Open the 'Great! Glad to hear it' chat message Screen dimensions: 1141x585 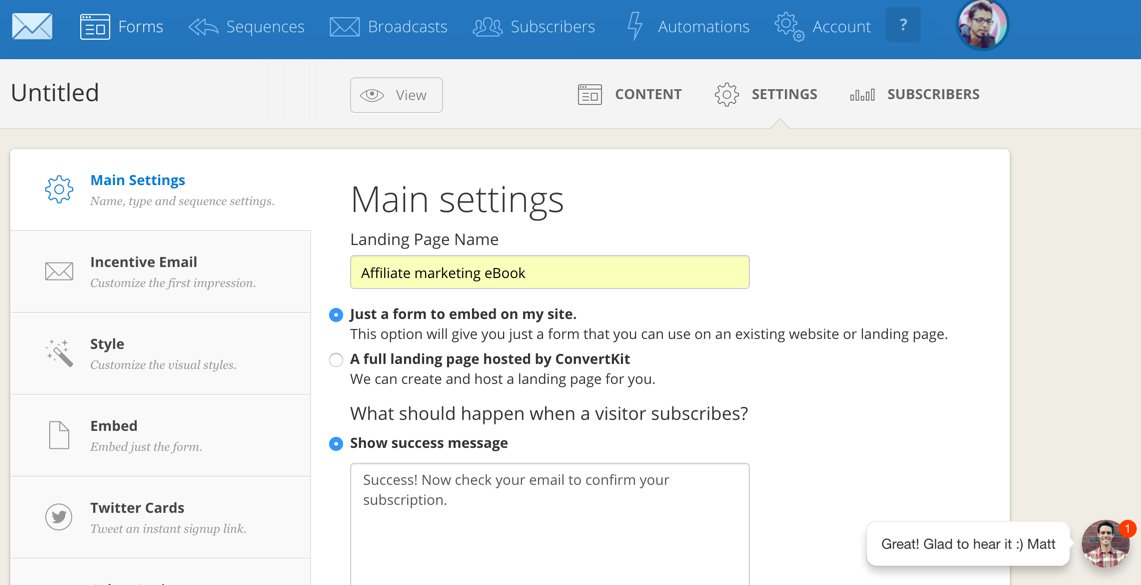click(x=968, y=544)
